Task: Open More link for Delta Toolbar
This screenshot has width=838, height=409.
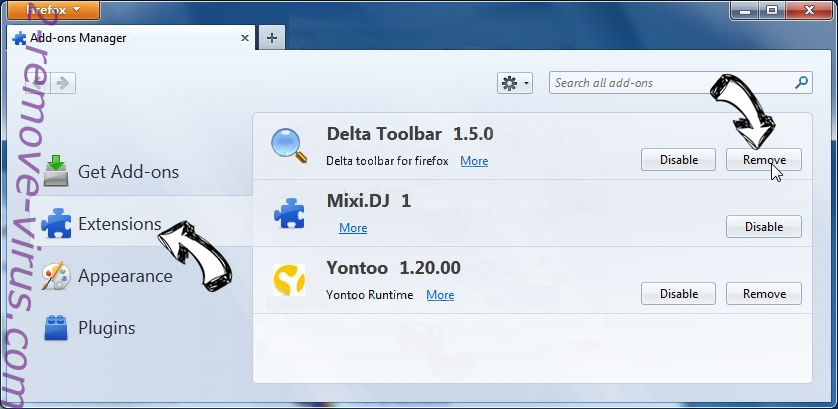Action: click(x=474, y=161)
